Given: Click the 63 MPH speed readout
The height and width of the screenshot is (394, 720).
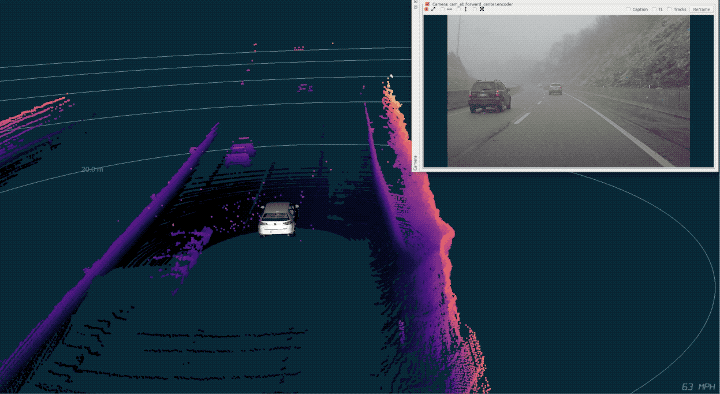Looking at the screenshot, I should click(x=698, y=387).
